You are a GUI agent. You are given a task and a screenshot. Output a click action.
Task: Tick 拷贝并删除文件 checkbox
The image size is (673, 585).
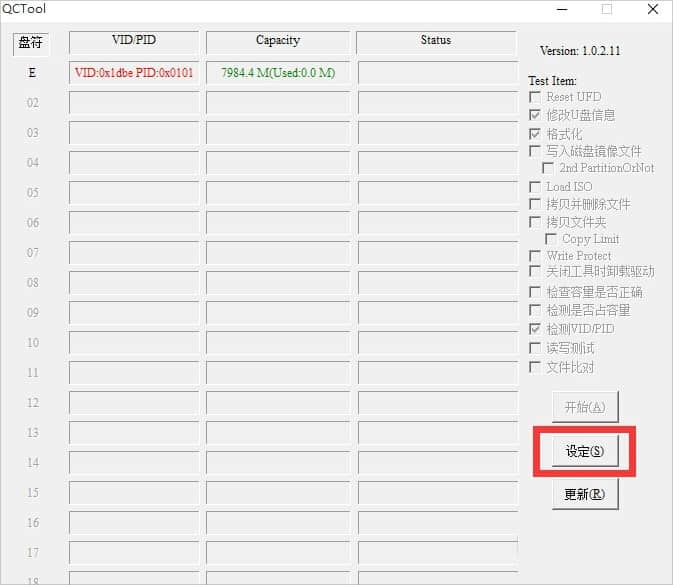coord(535,204)
